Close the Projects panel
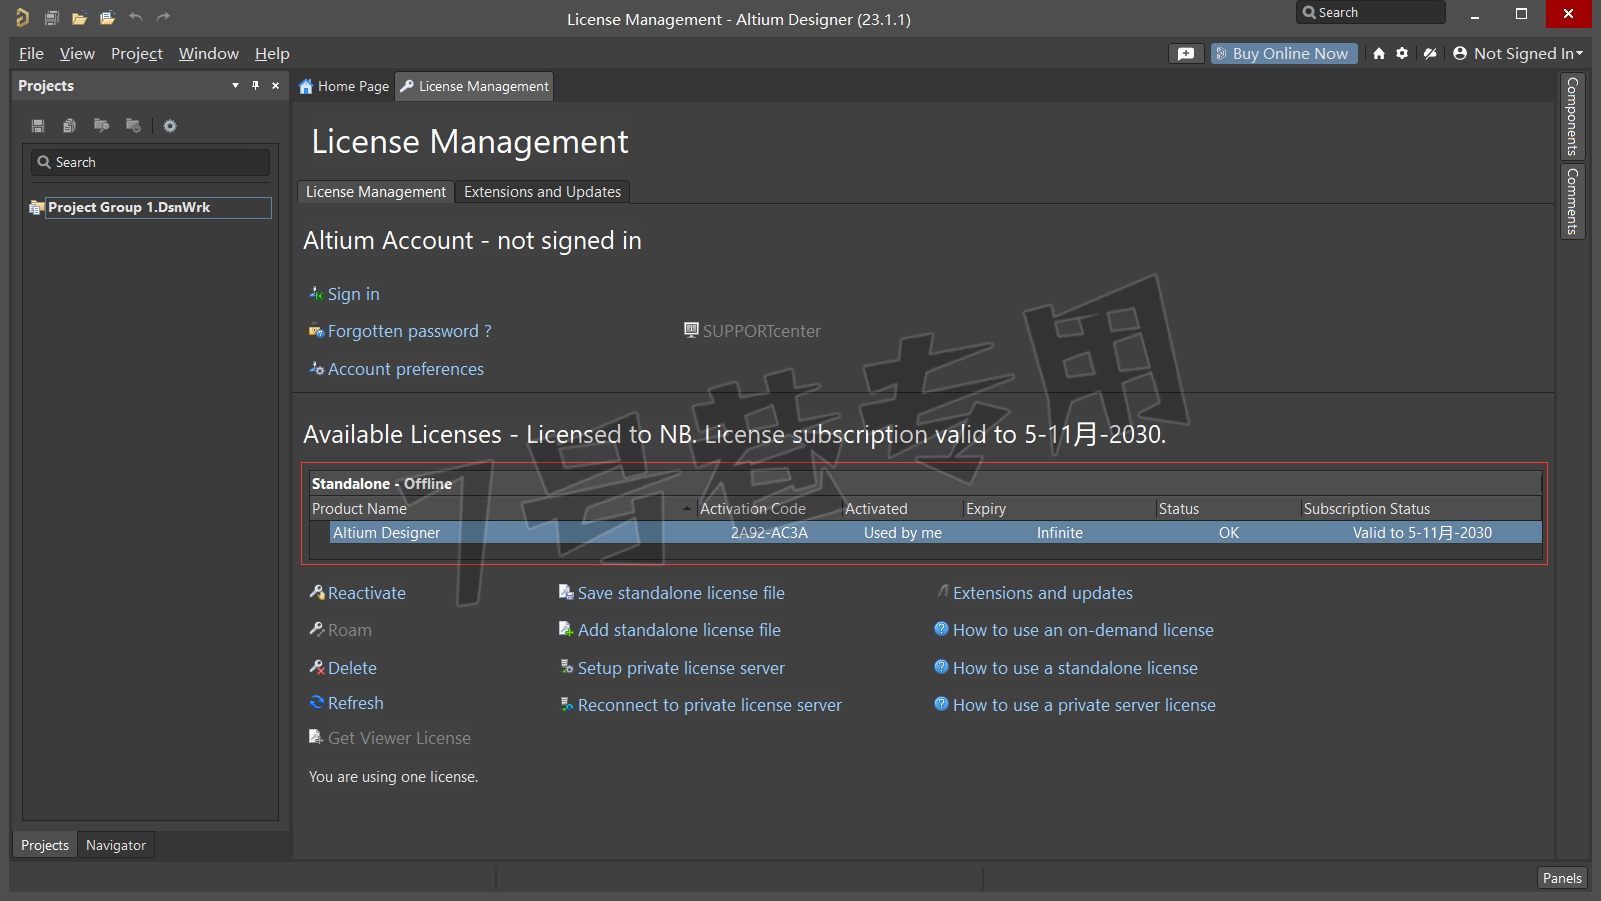The height and width of the screenshot is (901, 1601). click(x=276, y=86)
